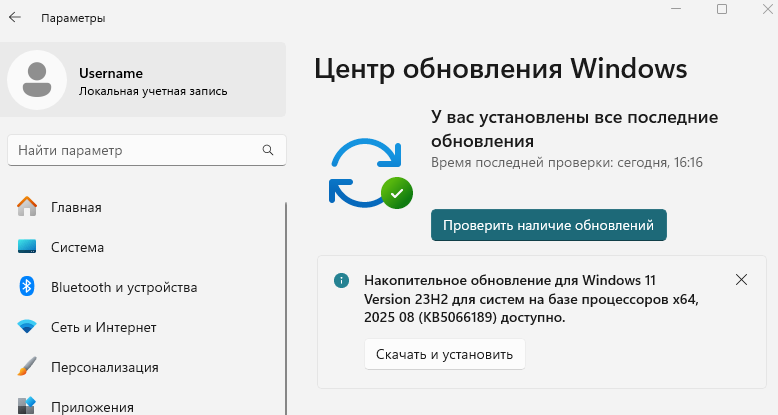
Task: Click Скачать и установить button
Action: (x=445, y=354)
